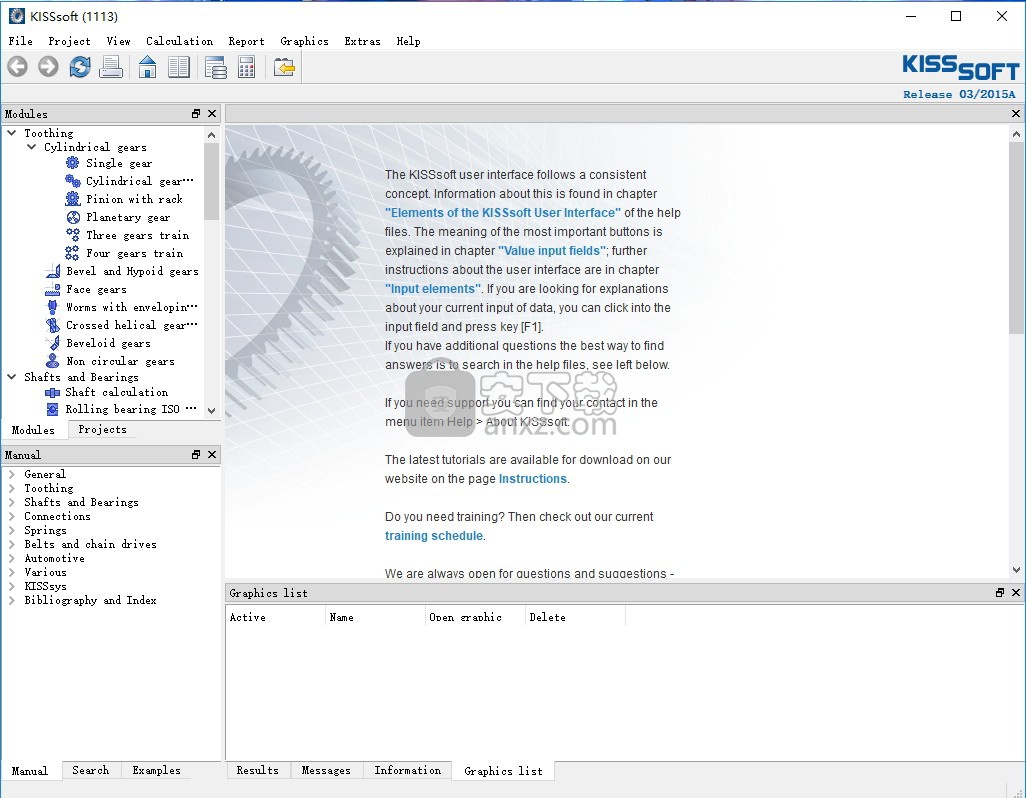Select the Pinion with rack module
This screenshot has height=798, width=1026.
134,199
